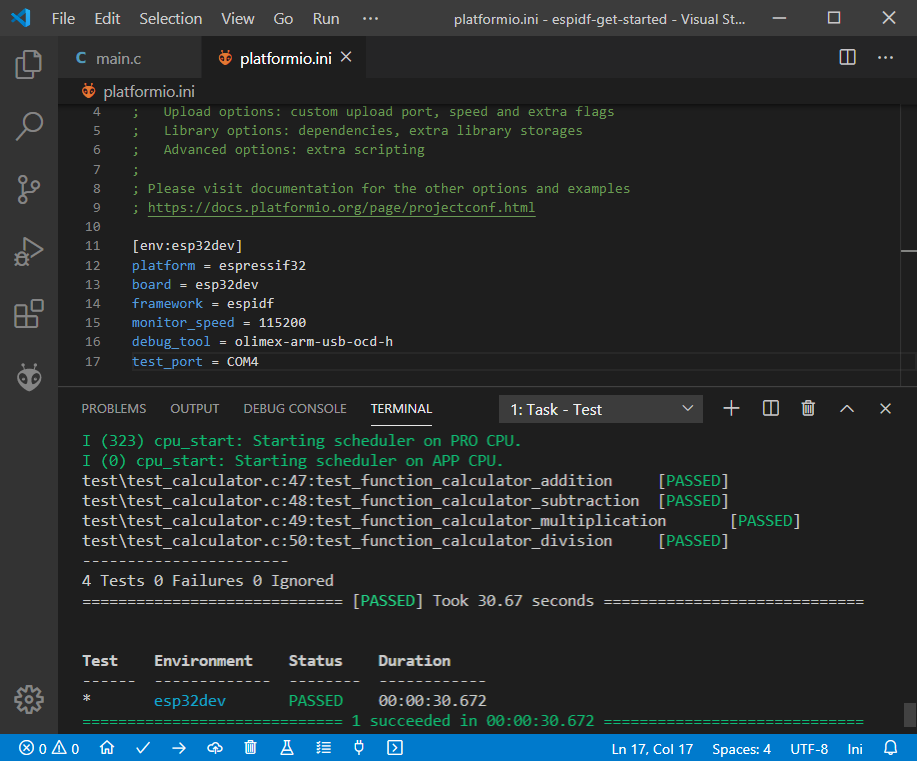Switch to the OUTPUT panel tab

click(x=194, y=409)
